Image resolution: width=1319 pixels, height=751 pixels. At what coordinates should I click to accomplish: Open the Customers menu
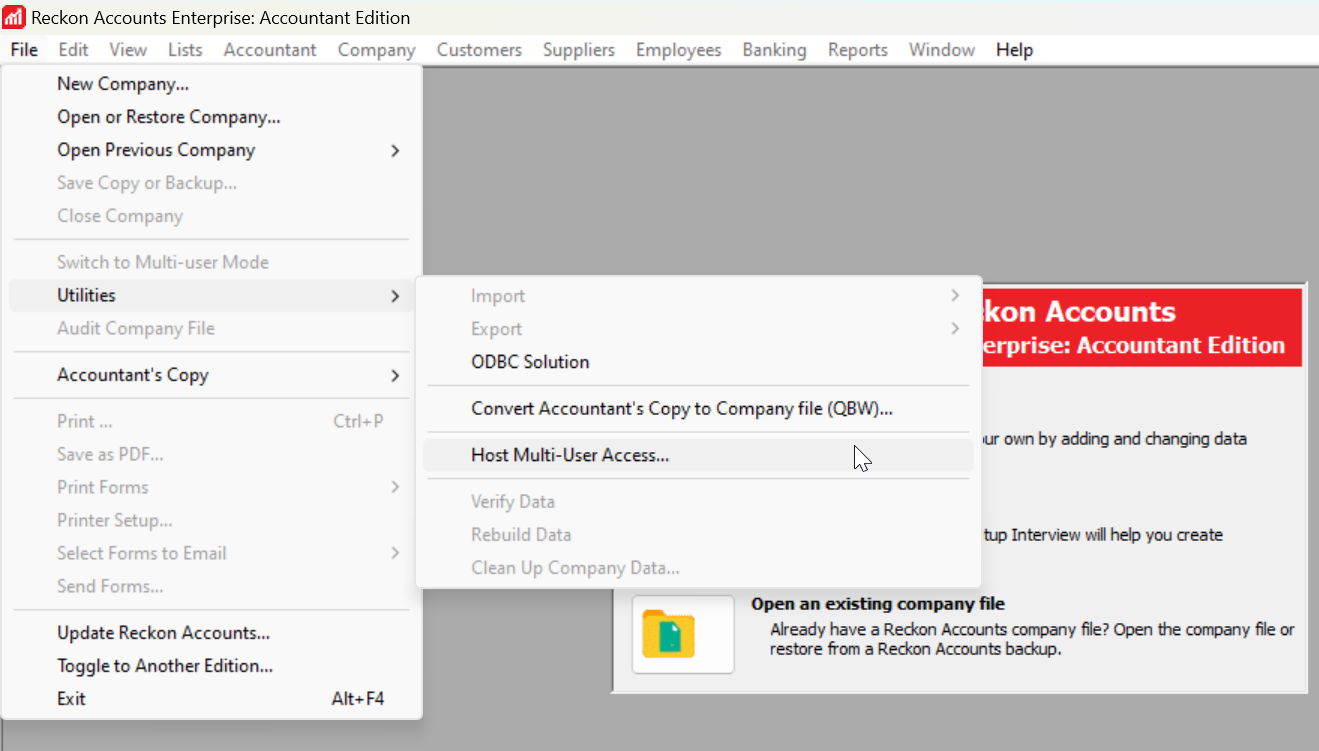pyautogui.click(x=479, y=50)
